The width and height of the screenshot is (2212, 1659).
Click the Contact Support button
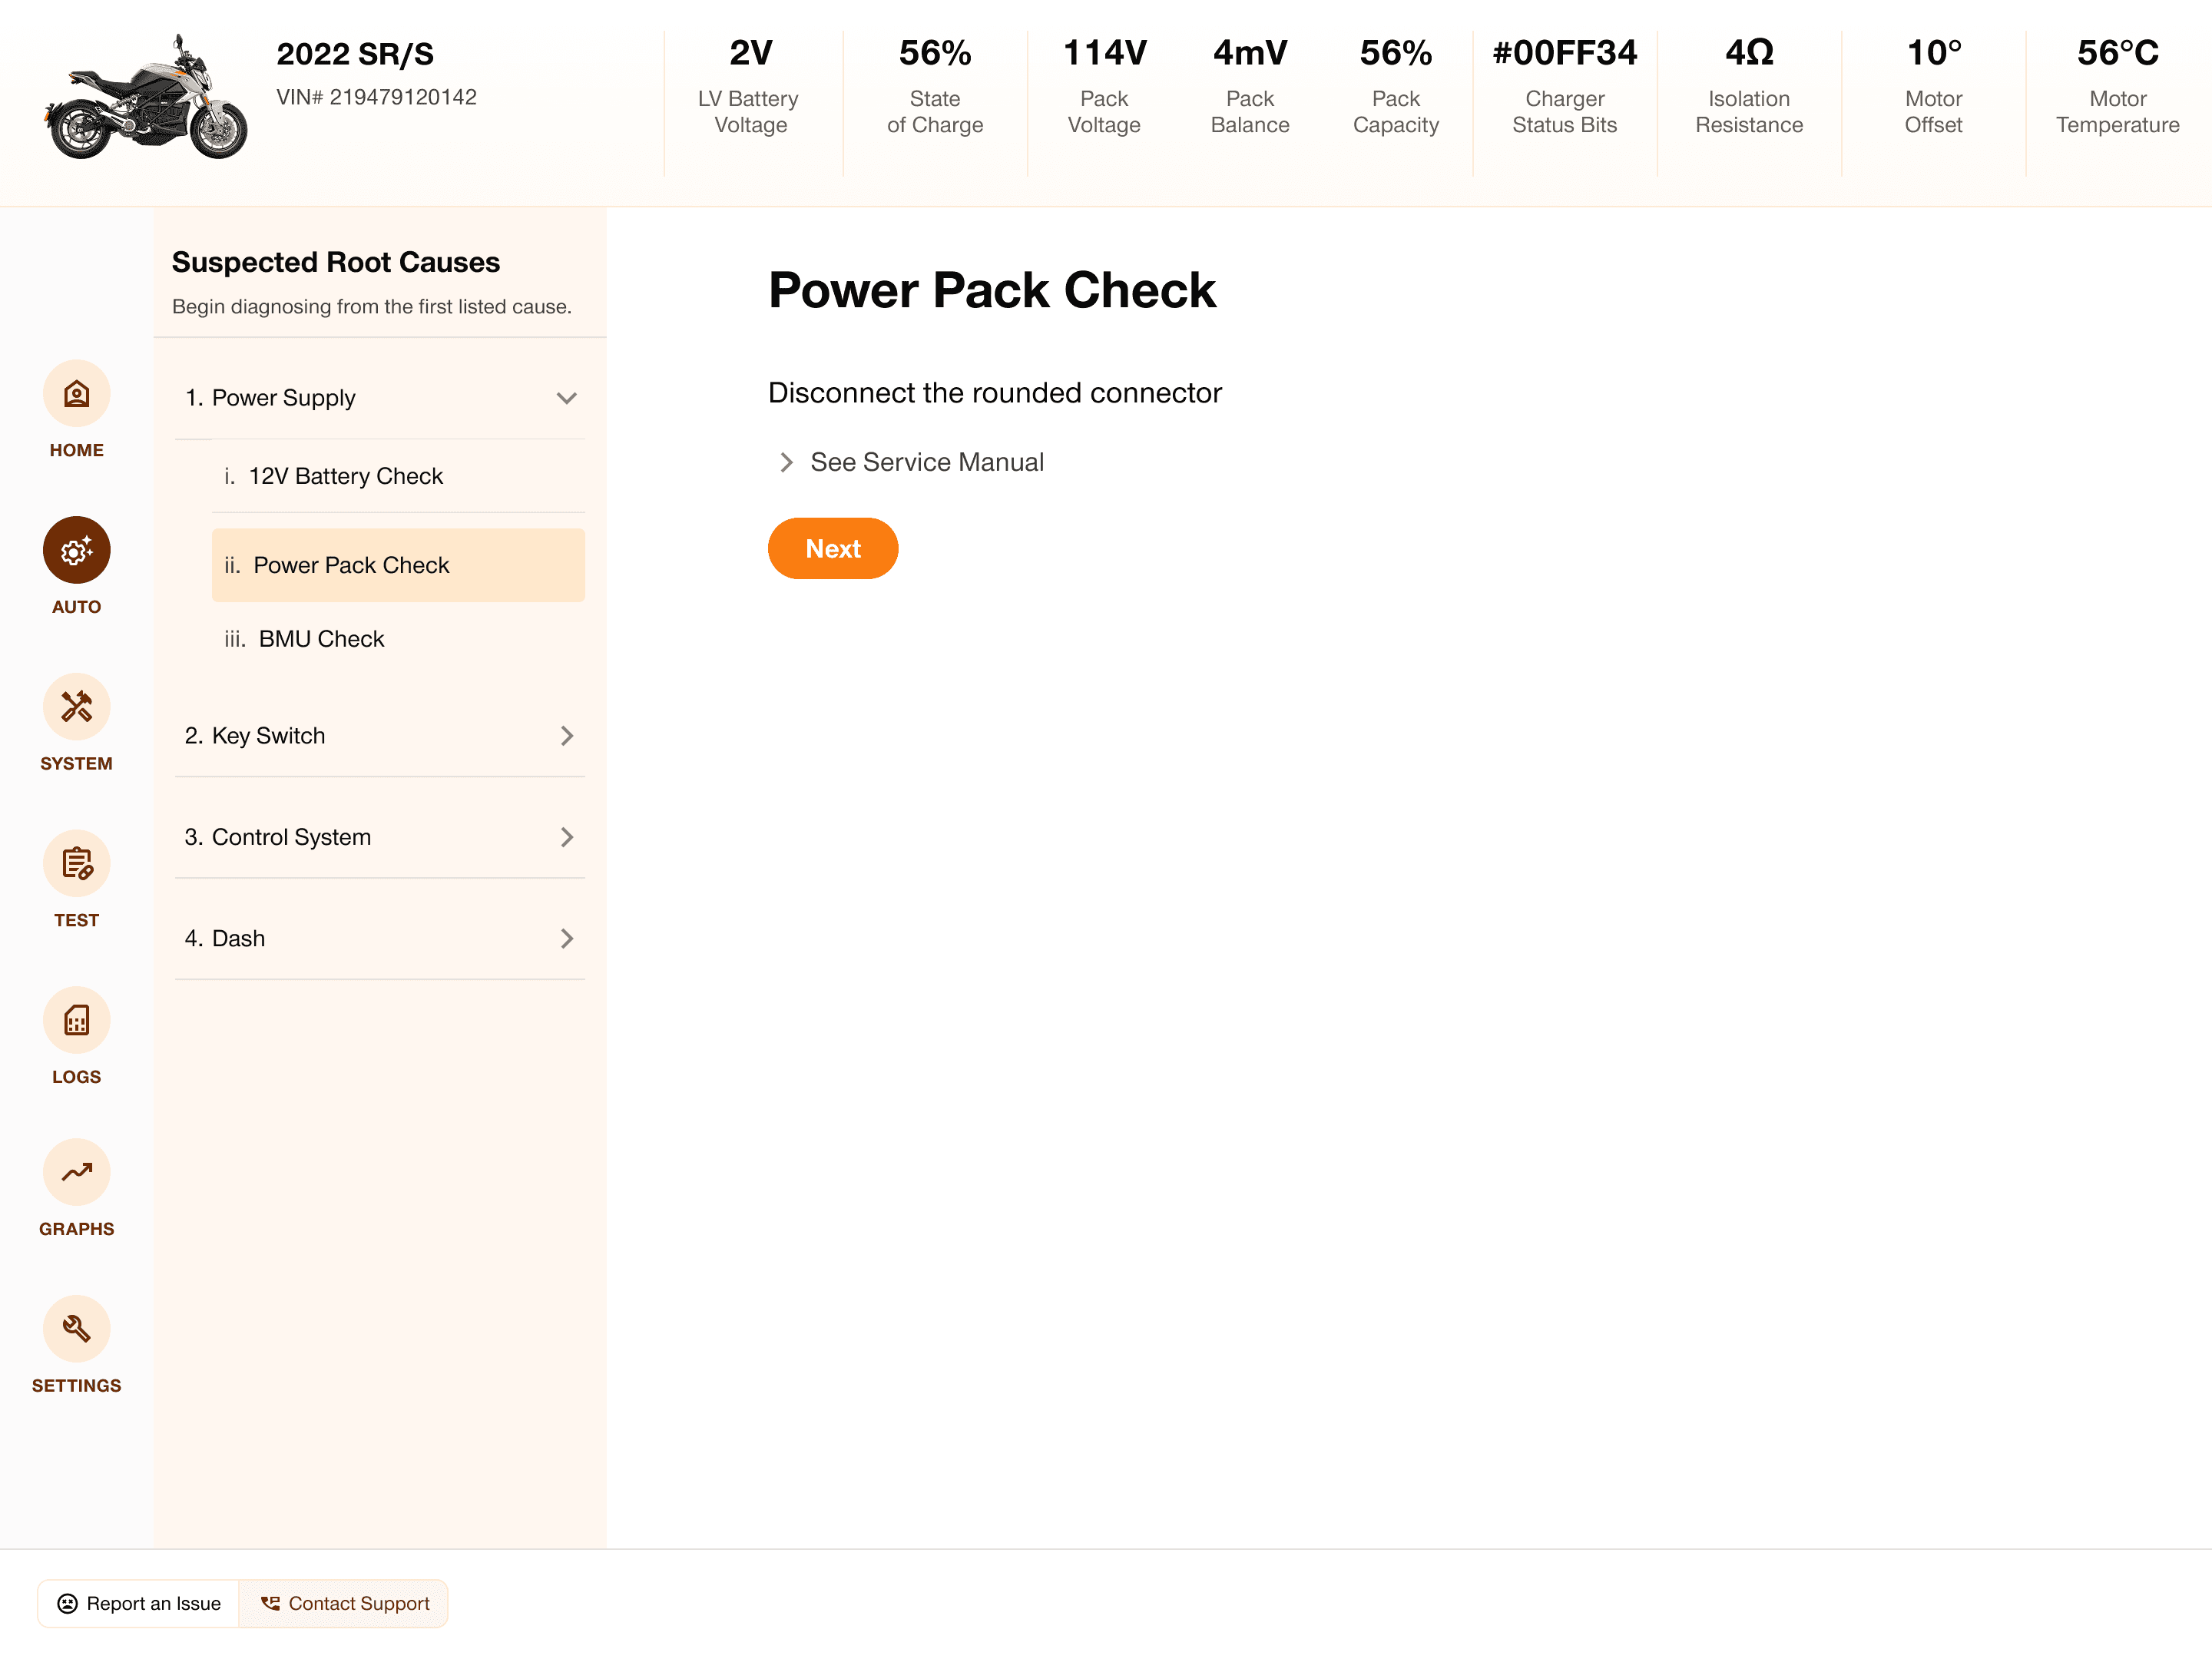(x=344, y=1603)
